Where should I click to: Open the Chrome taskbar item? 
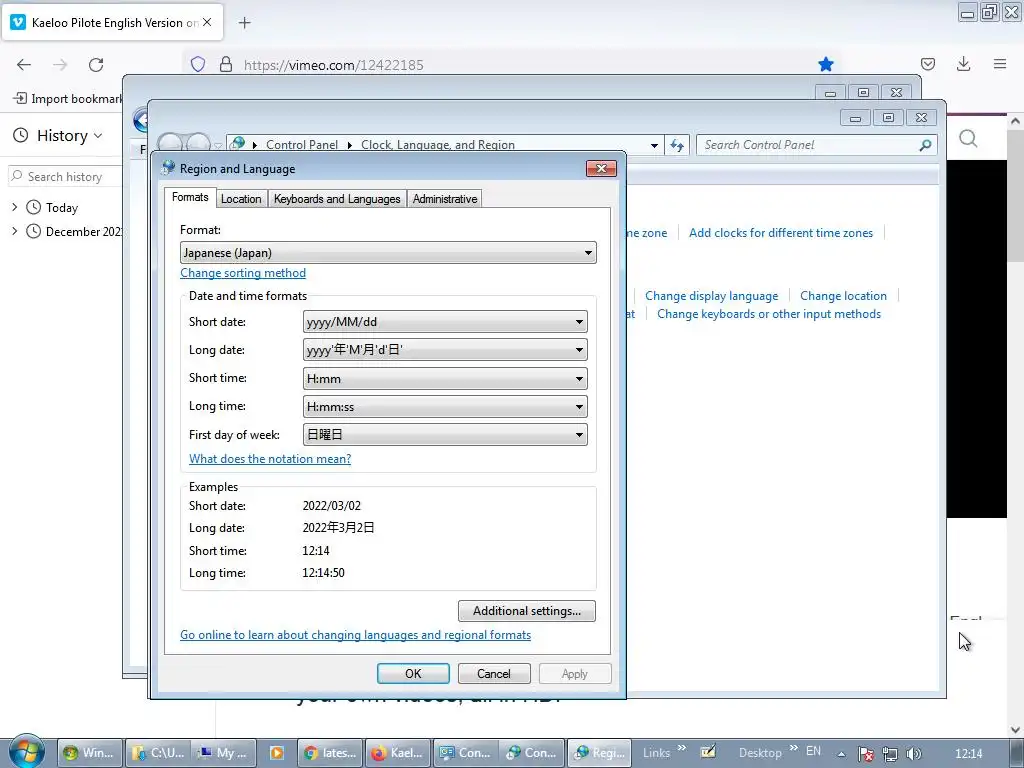click(x=330, y=752)
